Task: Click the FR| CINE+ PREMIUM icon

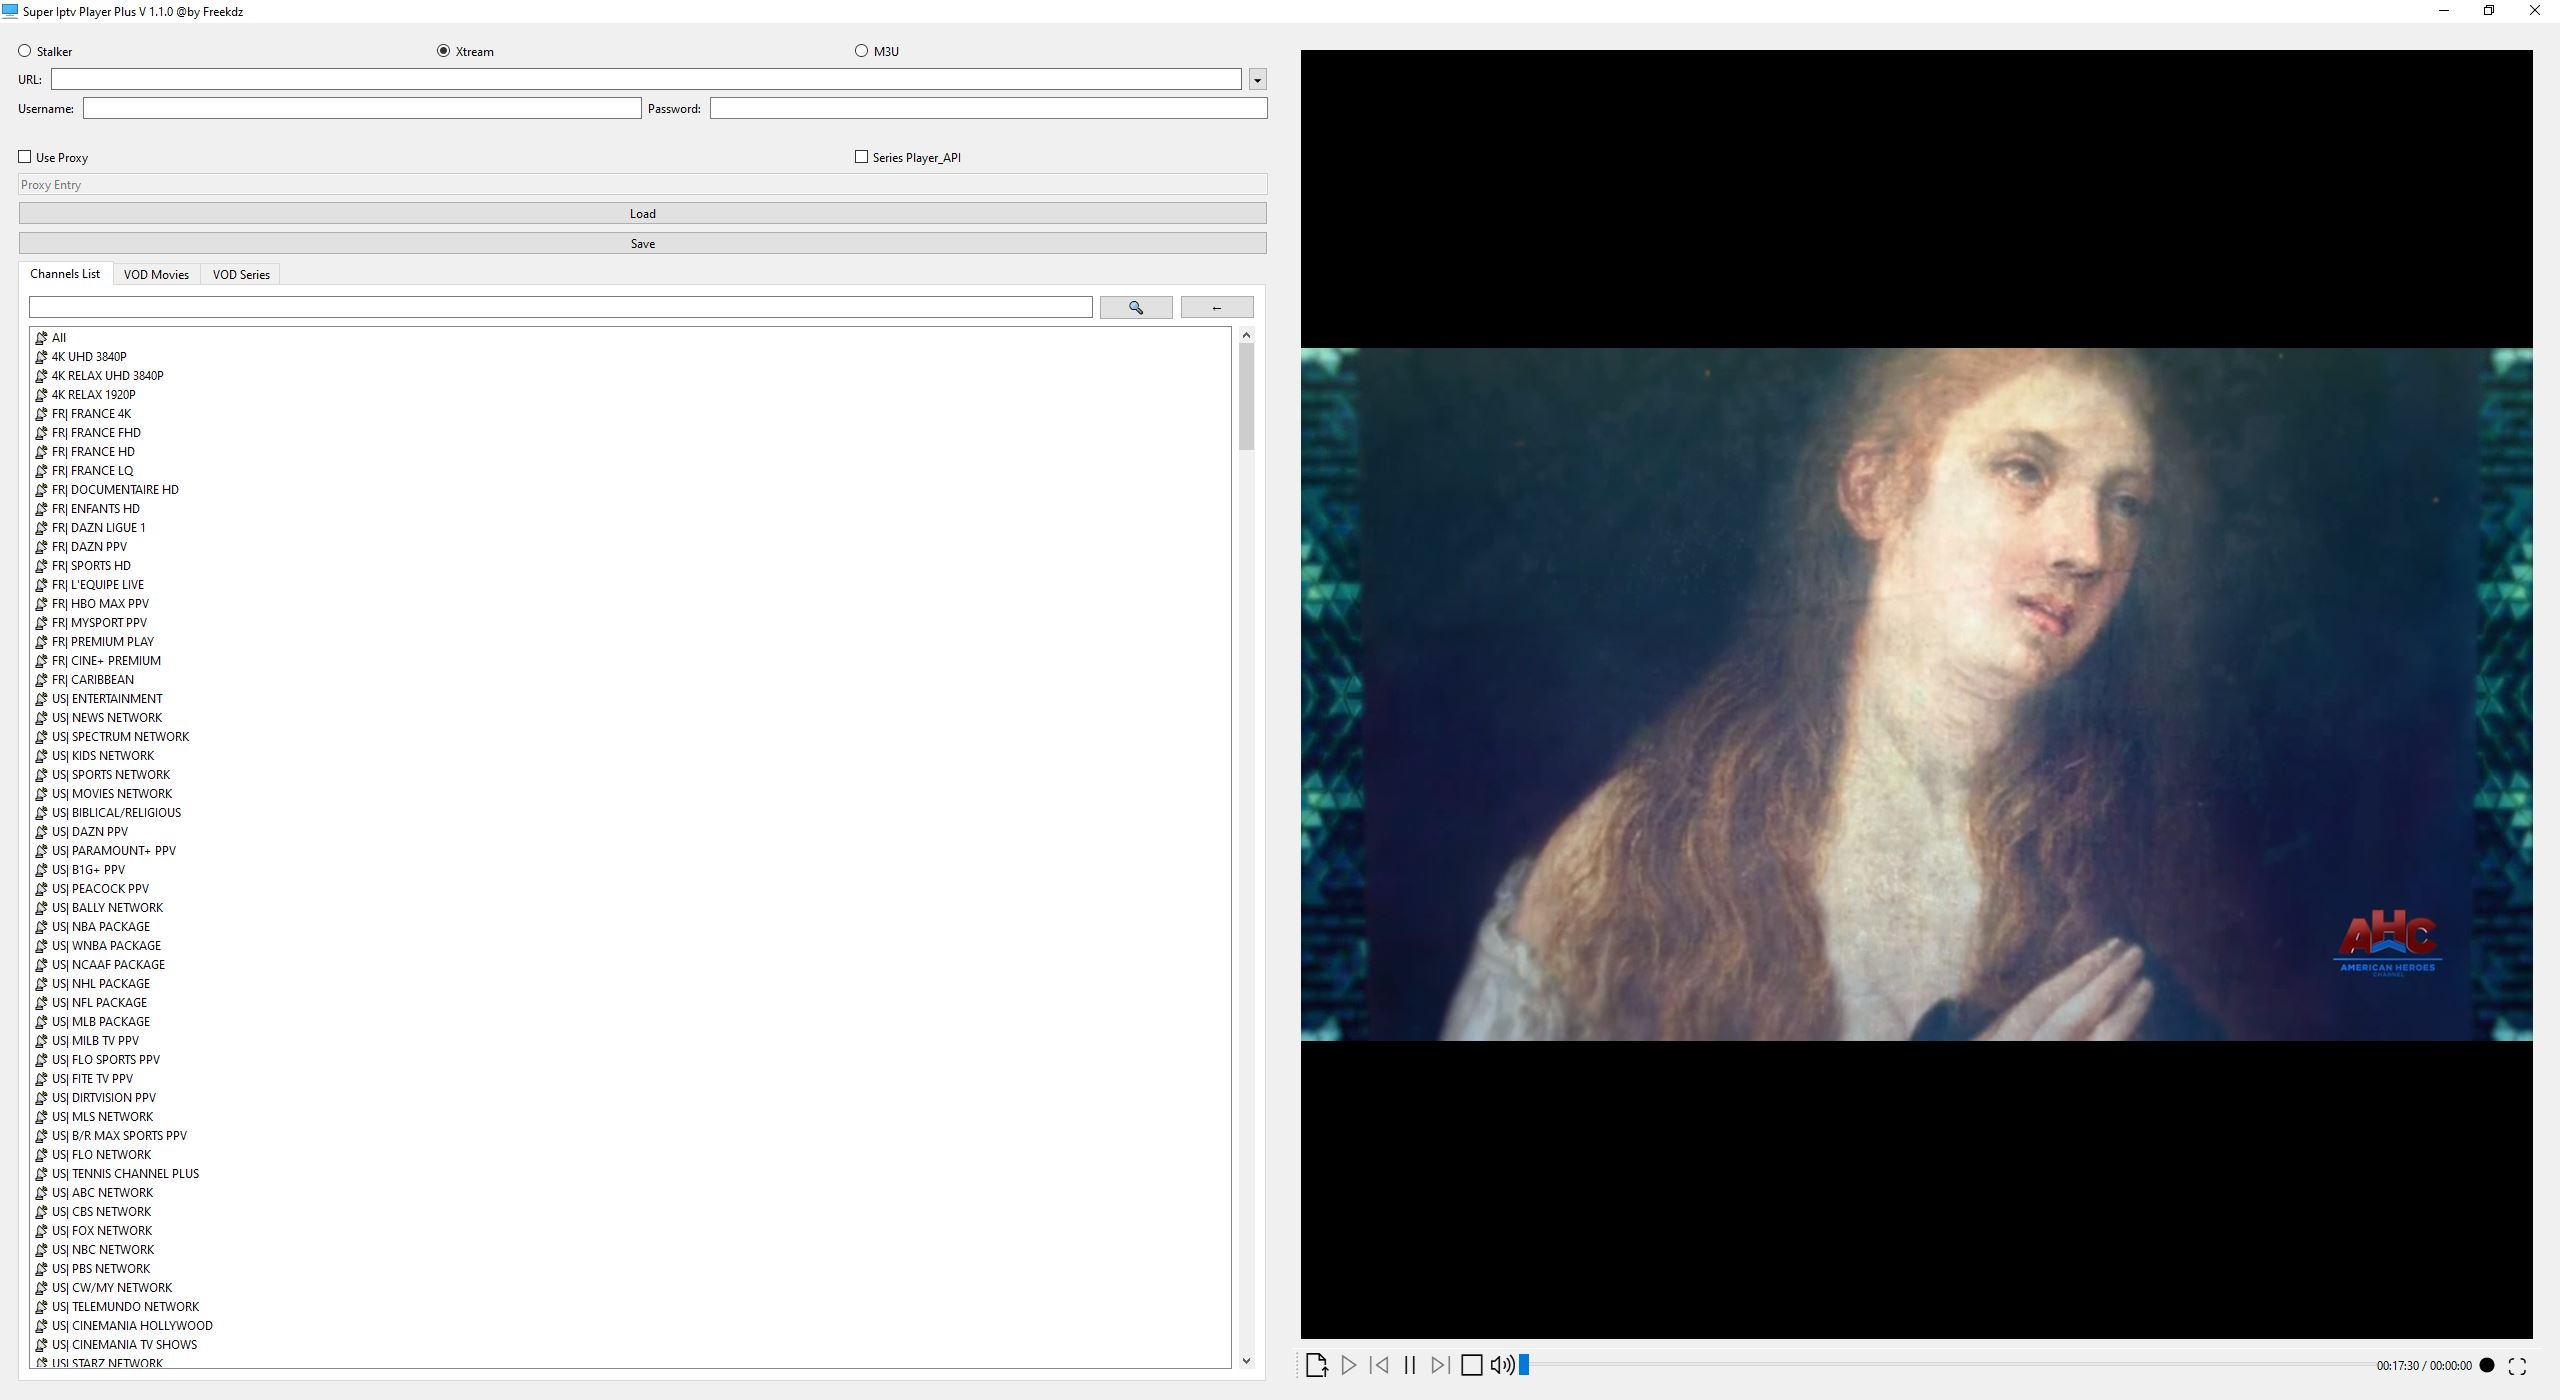Action: point(41,661)
